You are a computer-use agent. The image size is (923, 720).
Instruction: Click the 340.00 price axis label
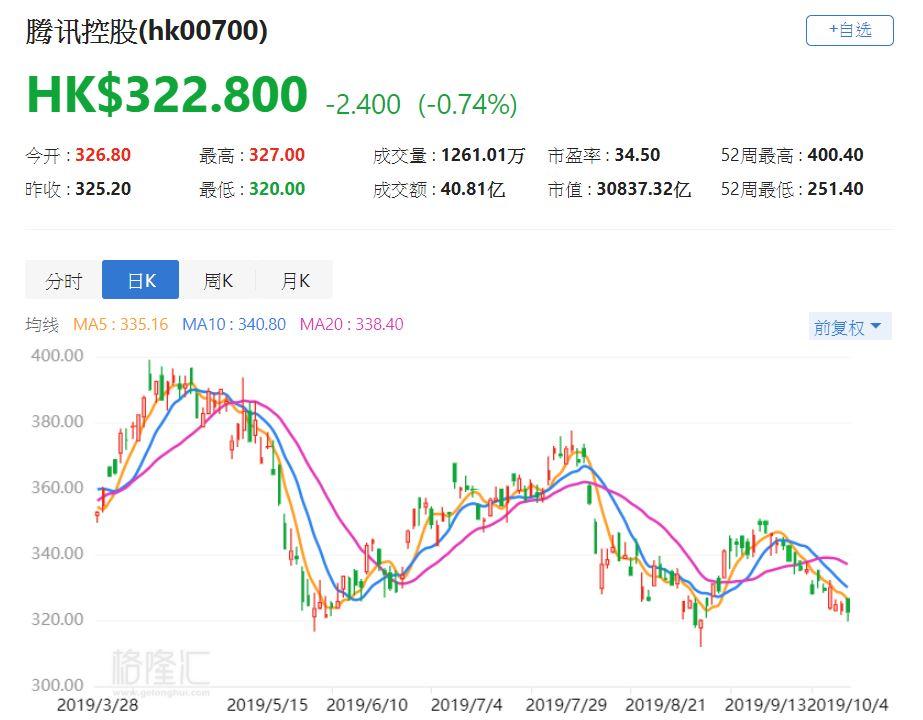point(57,553)
